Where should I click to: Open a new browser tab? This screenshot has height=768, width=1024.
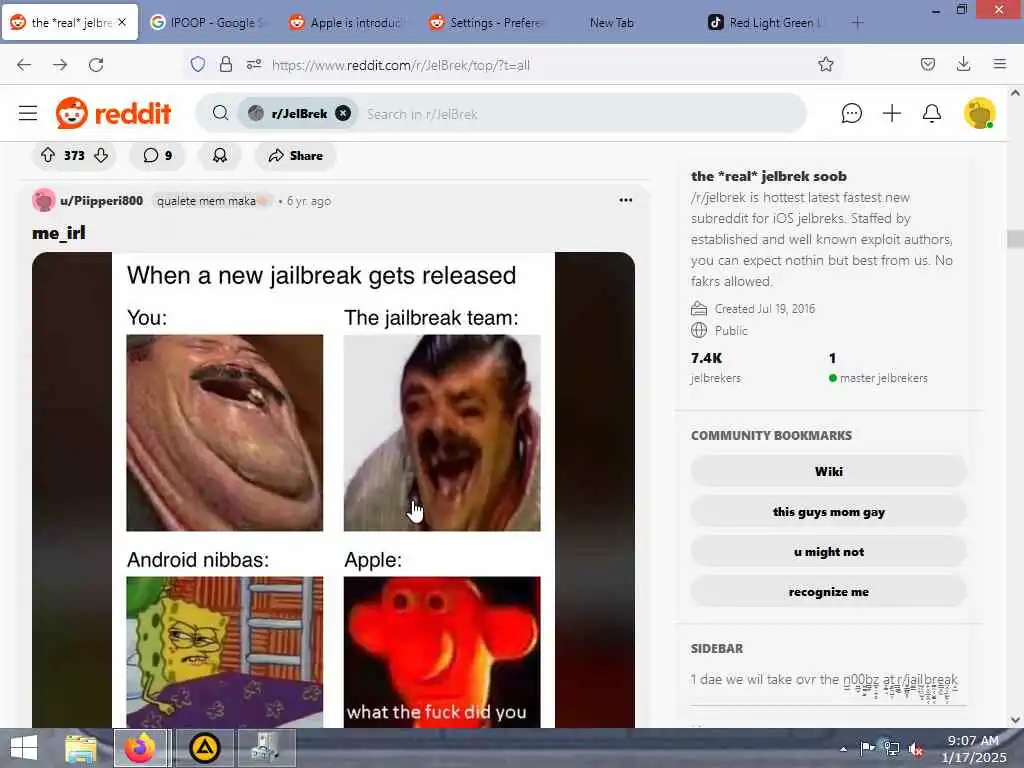point(857,23)
